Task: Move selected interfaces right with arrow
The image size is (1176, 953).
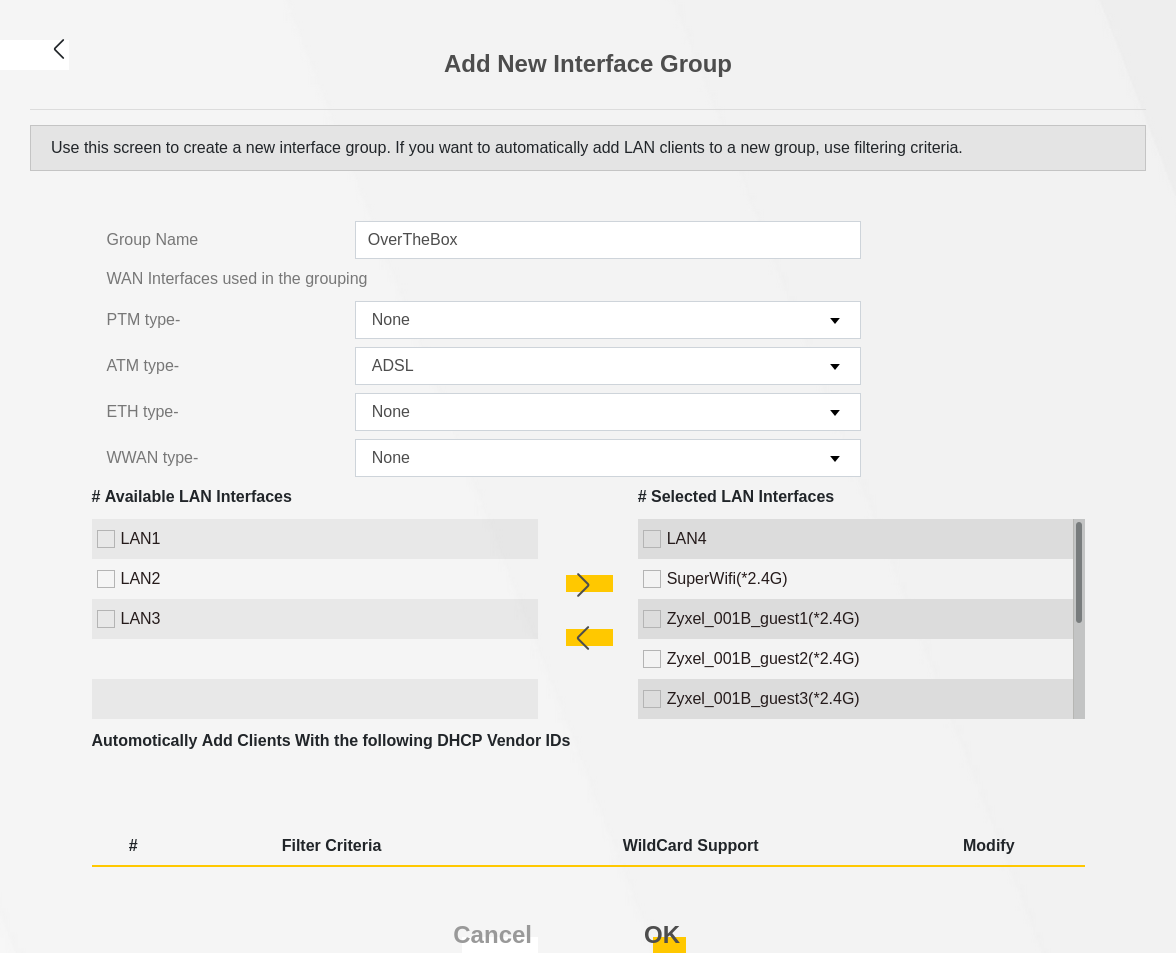Action: coord(588,584)
